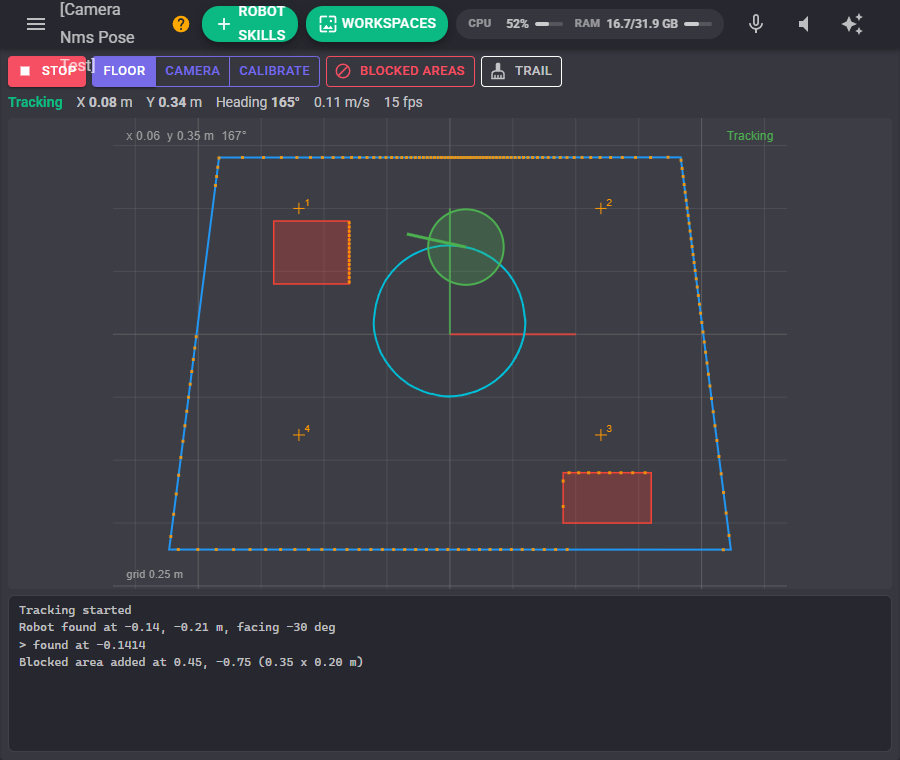
Task: Open the Workspaces panel
Action: (377, 24)
